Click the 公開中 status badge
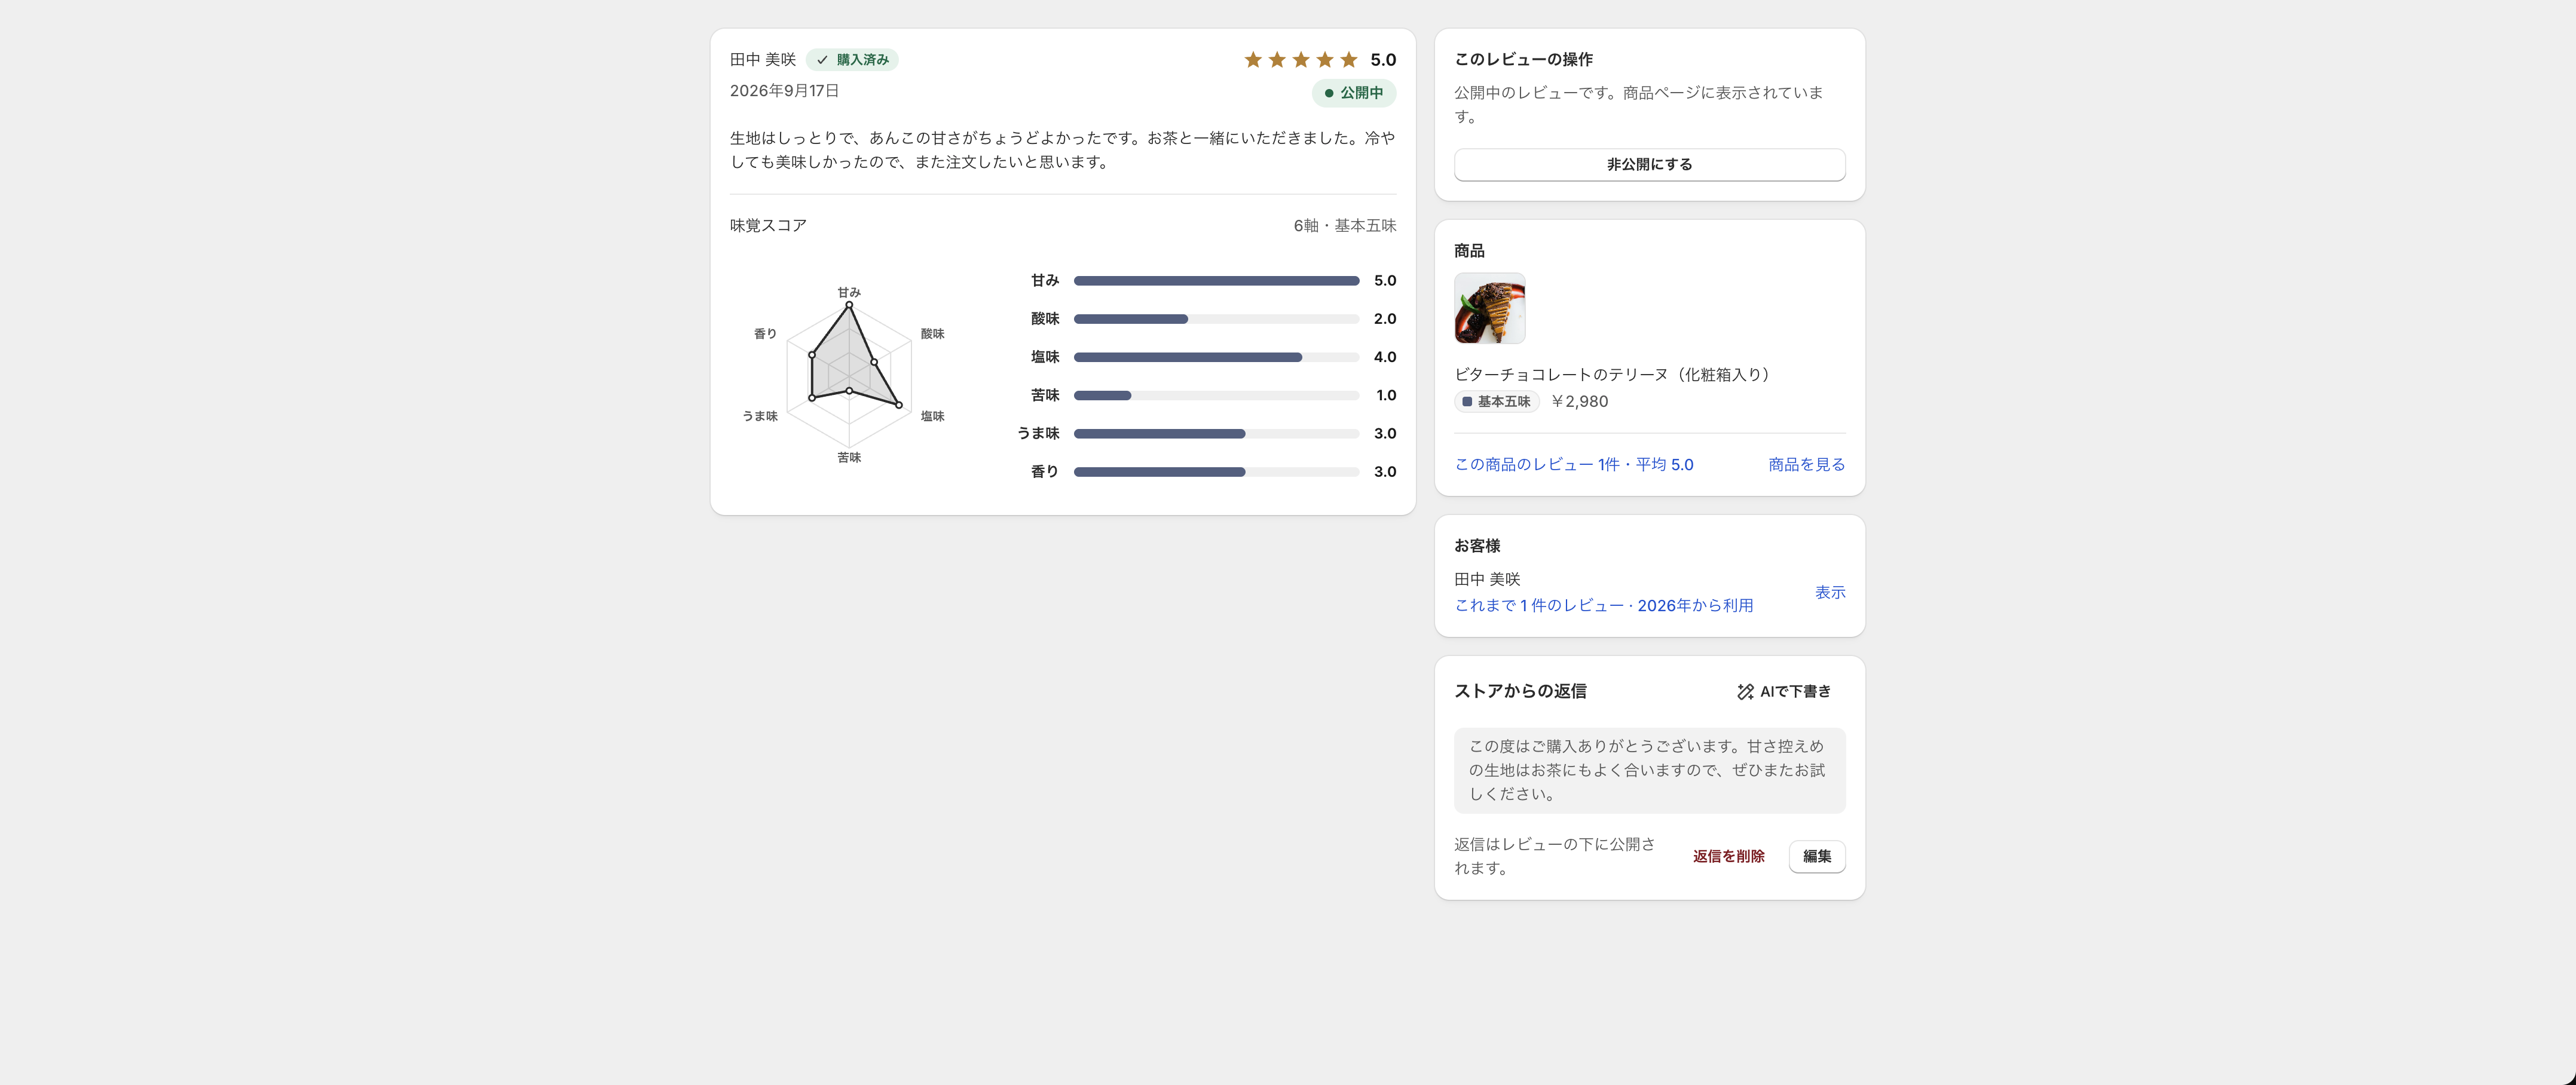The width and height of the screenshot is (2576, 1085). (x=1353, y=93)
